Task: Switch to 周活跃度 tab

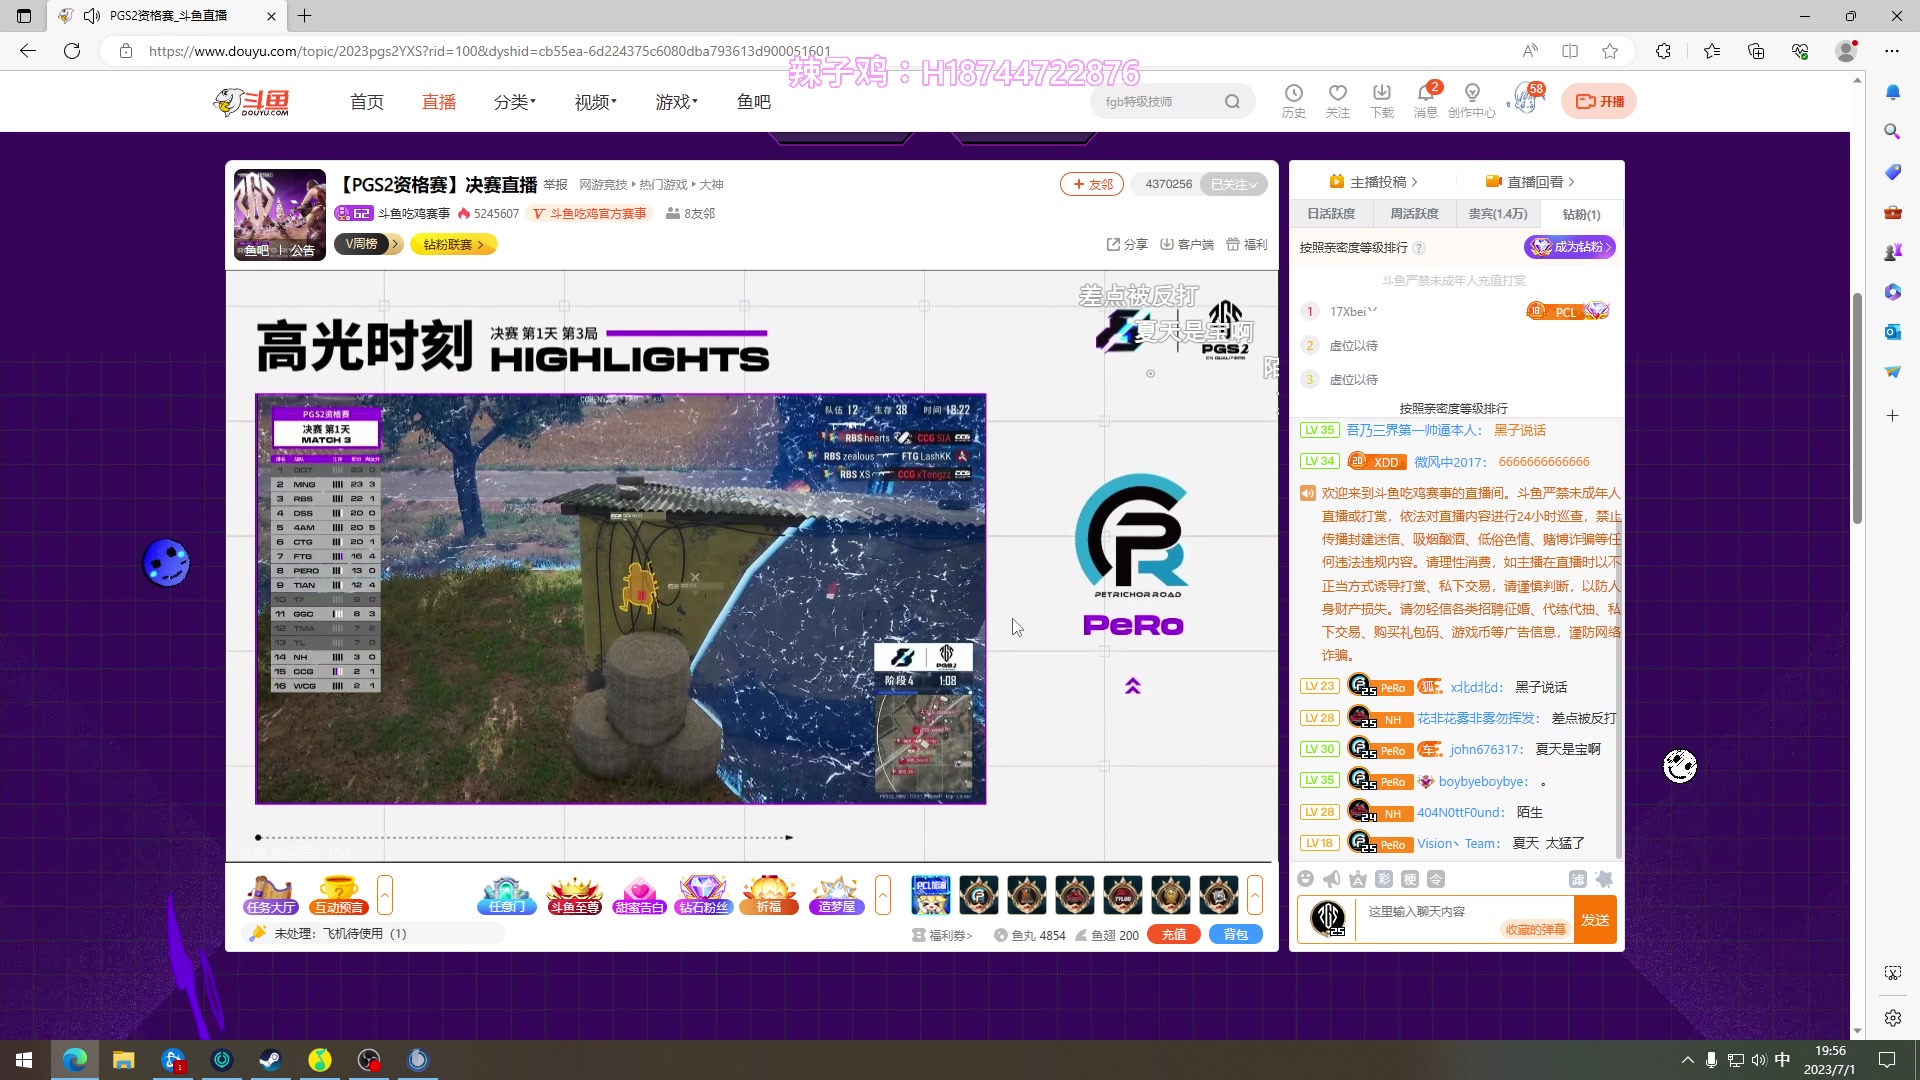Action: (x=1414, y=214)
